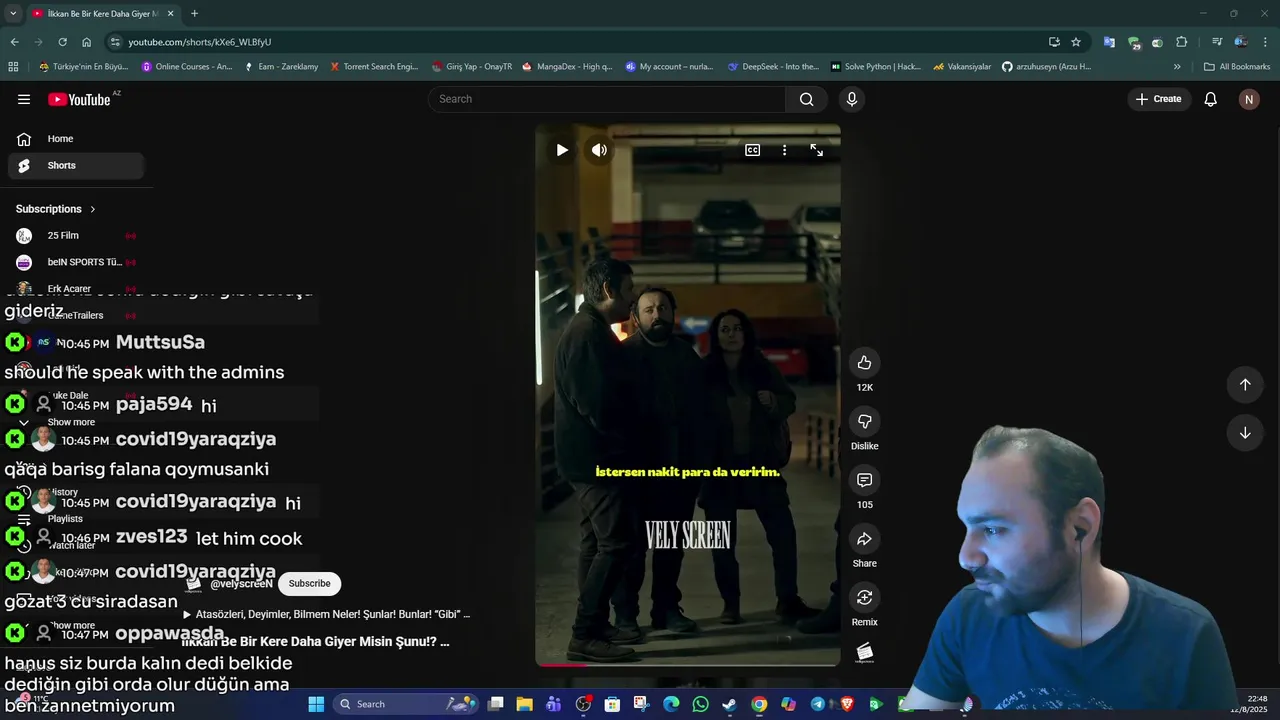Open the 105 comments panel
Viewport: 1280px width, 720px height.
pyautogui.click(x=864, y=480)
